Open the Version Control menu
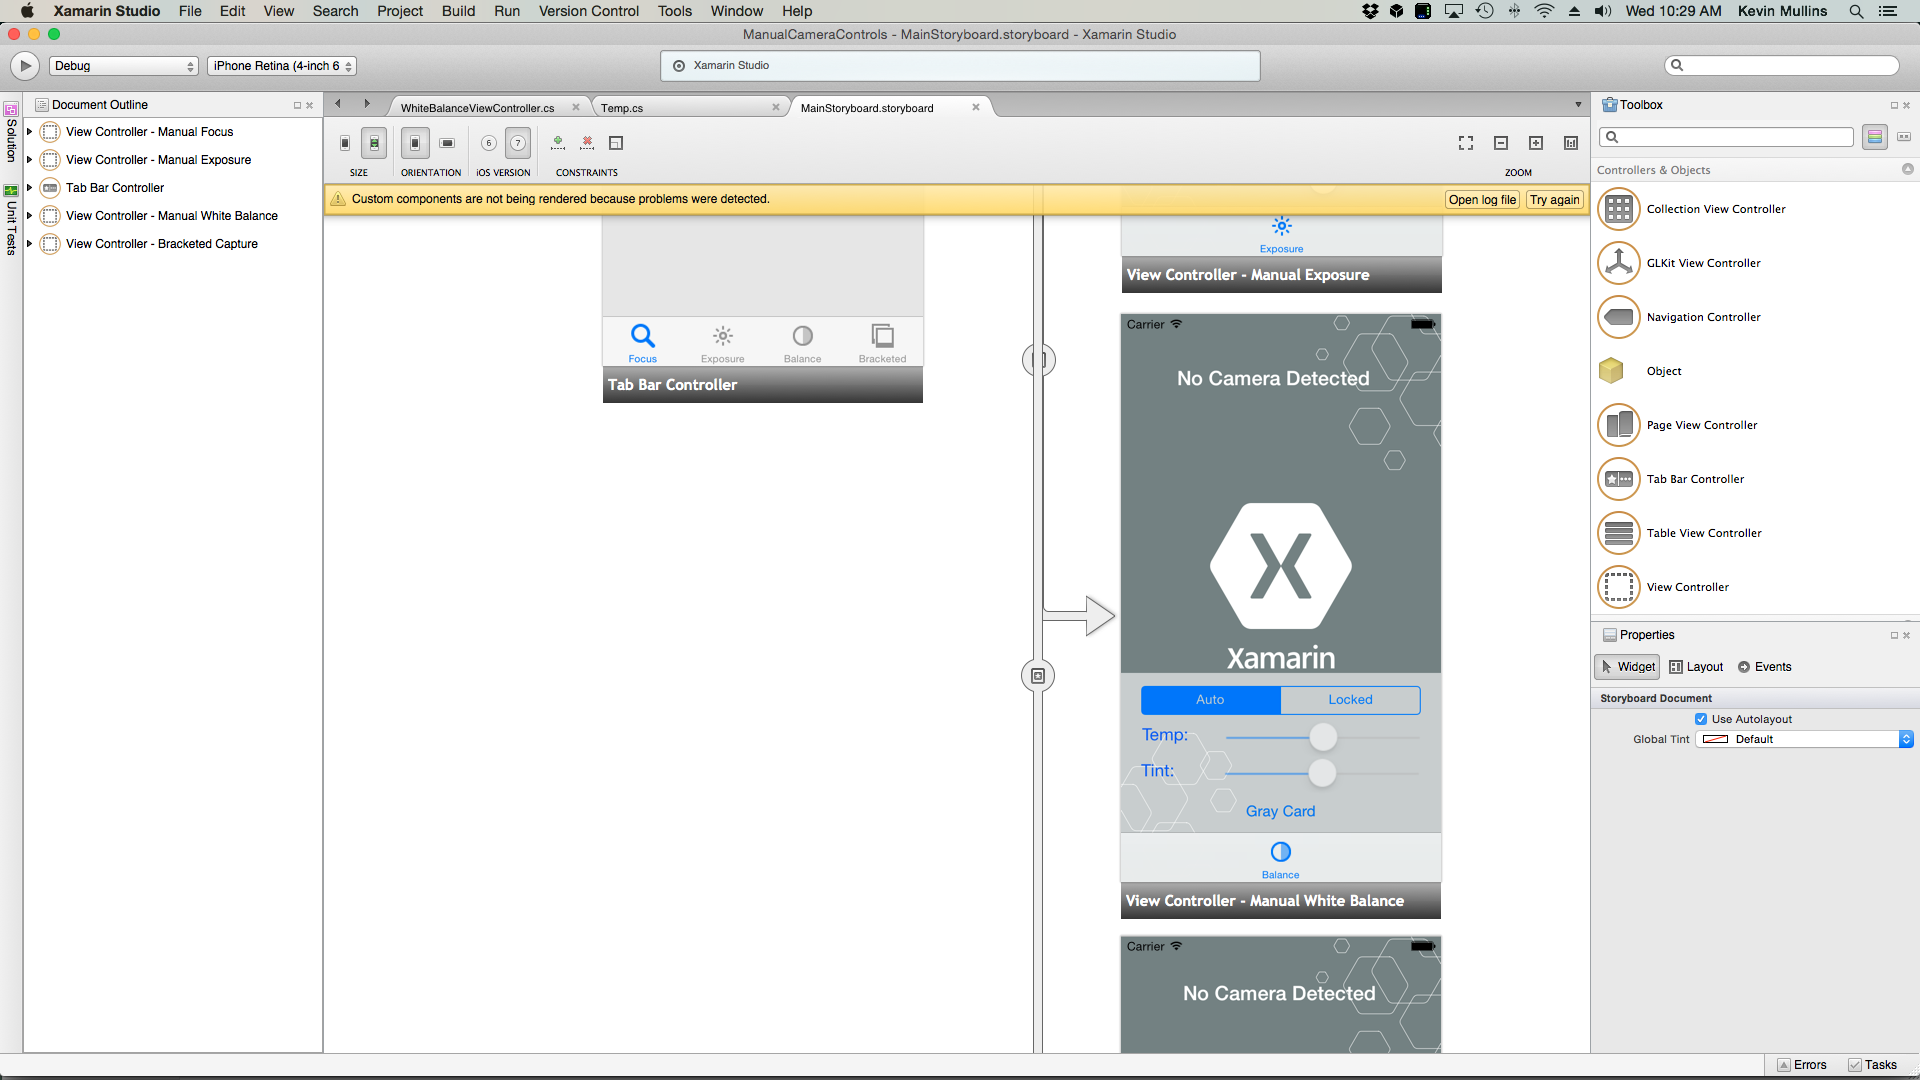Viewport: 1920px width, 1080px height. coord(588,11)
